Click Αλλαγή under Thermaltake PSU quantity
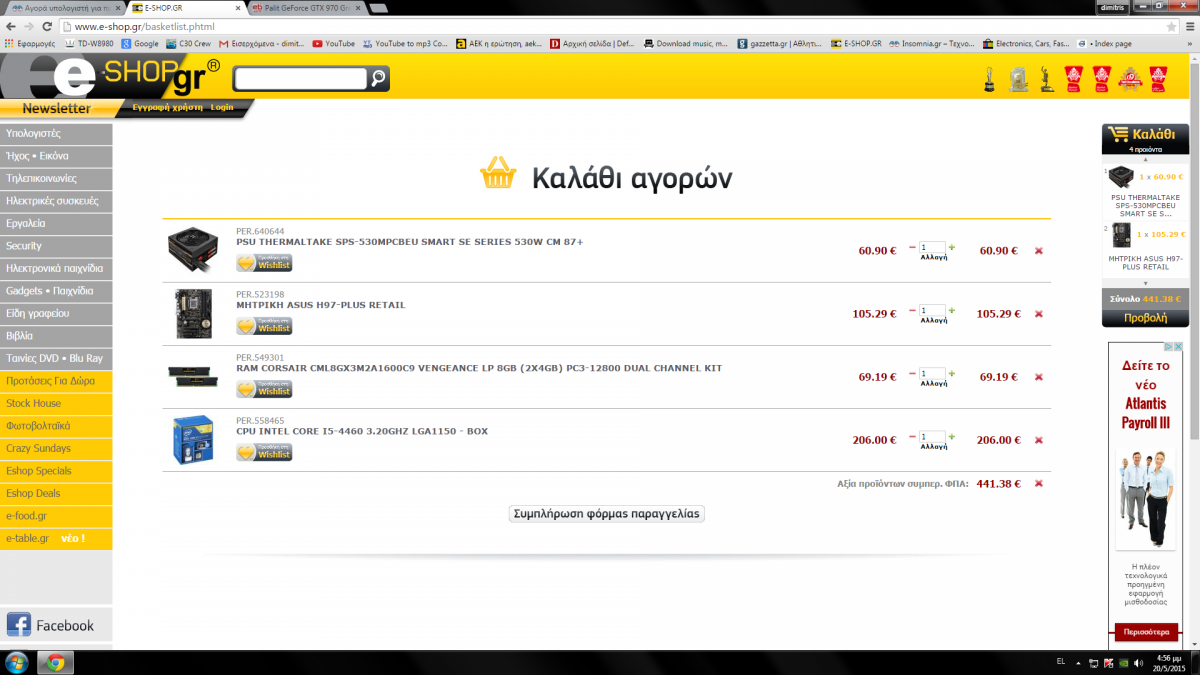The image size is (1200, 675). (x=933, y=258)
